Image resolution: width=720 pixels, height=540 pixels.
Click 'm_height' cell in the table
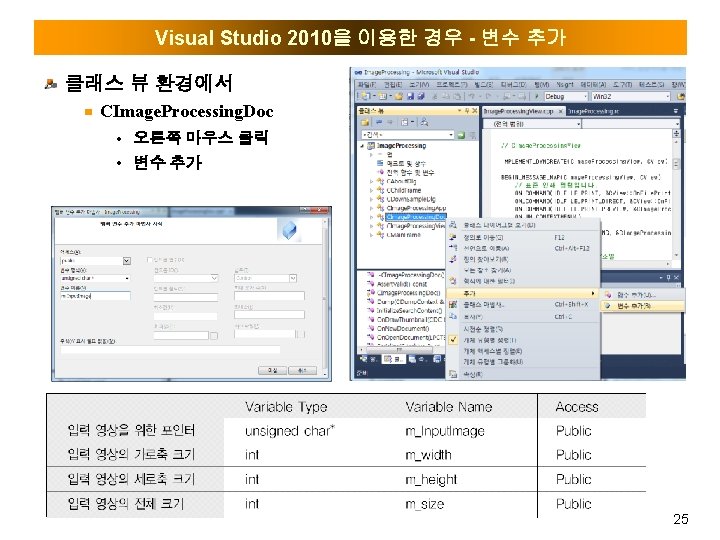431,479
